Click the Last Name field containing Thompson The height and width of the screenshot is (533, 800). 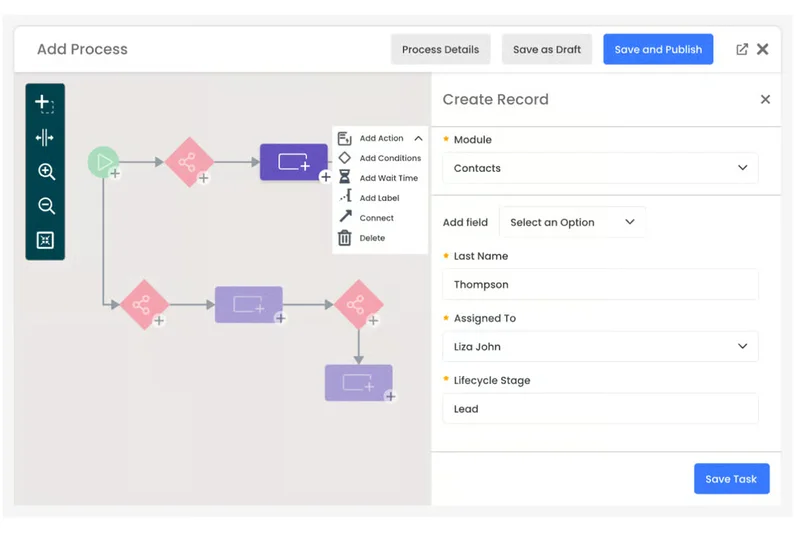pos(600,284)
